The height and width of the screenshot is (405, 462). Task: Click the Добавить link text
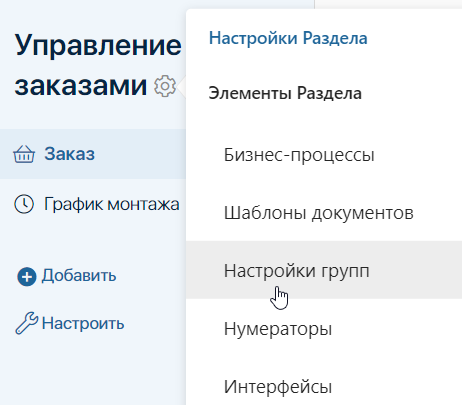79,276
